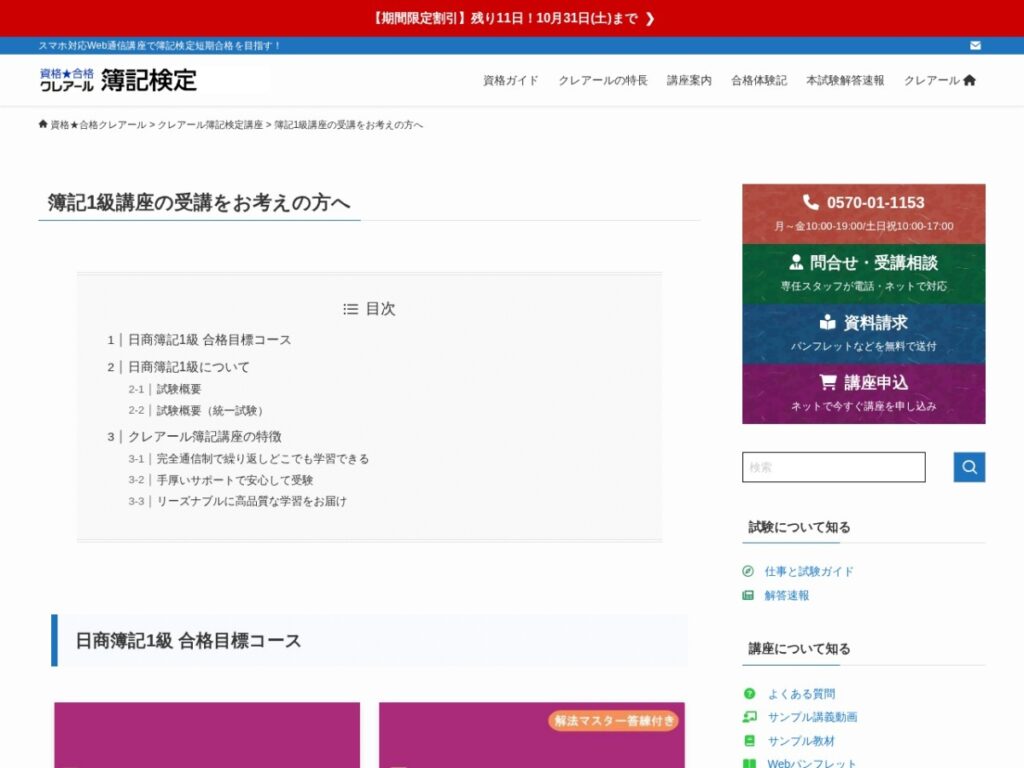Click the list icon next to 目次
Screen dimensions: 1024x768
pos(351,309)
